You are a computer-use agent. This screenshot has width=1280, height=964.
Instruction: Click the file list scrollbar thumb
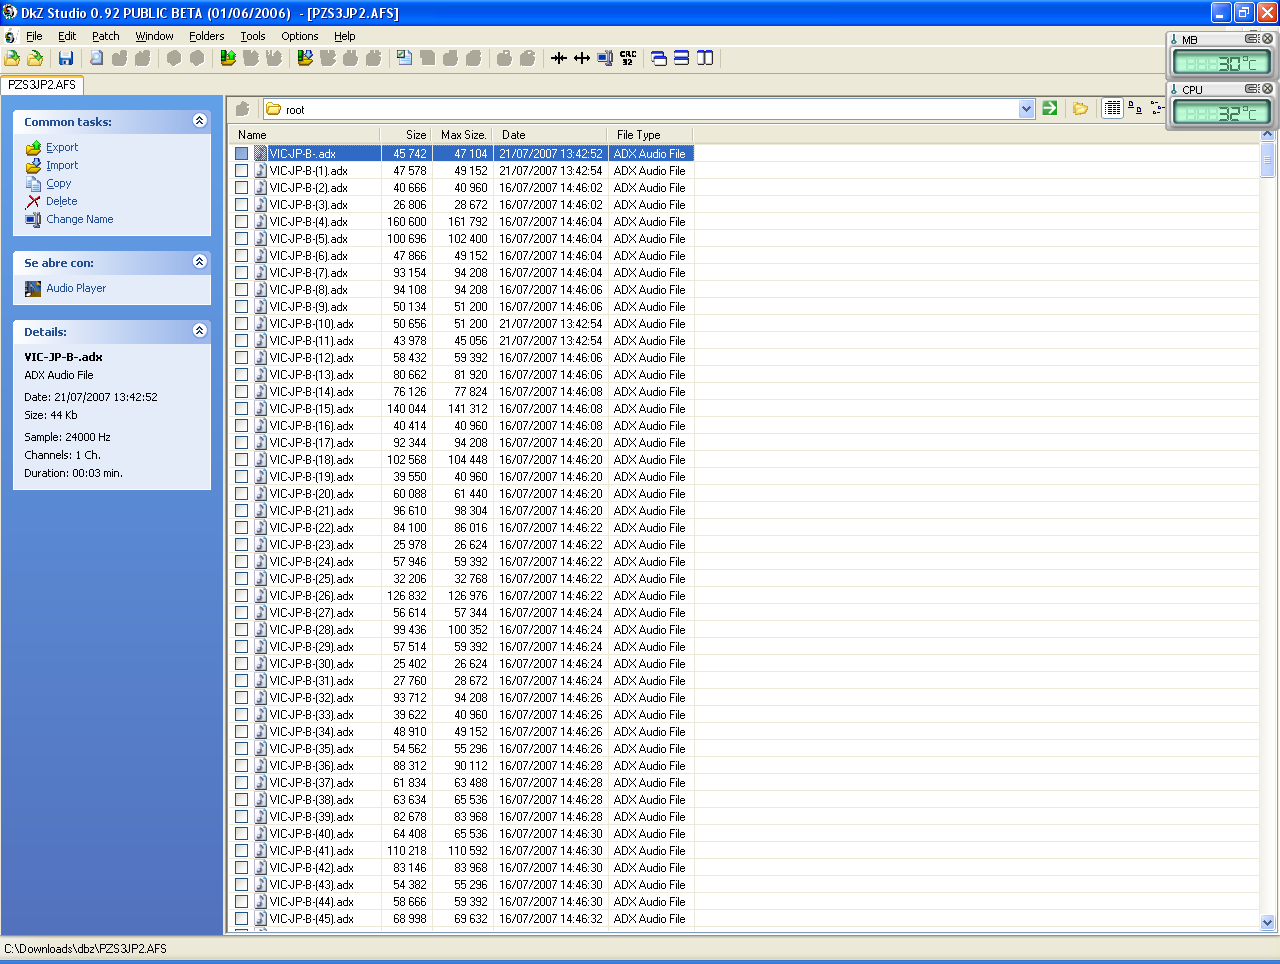click(1268, 159)
